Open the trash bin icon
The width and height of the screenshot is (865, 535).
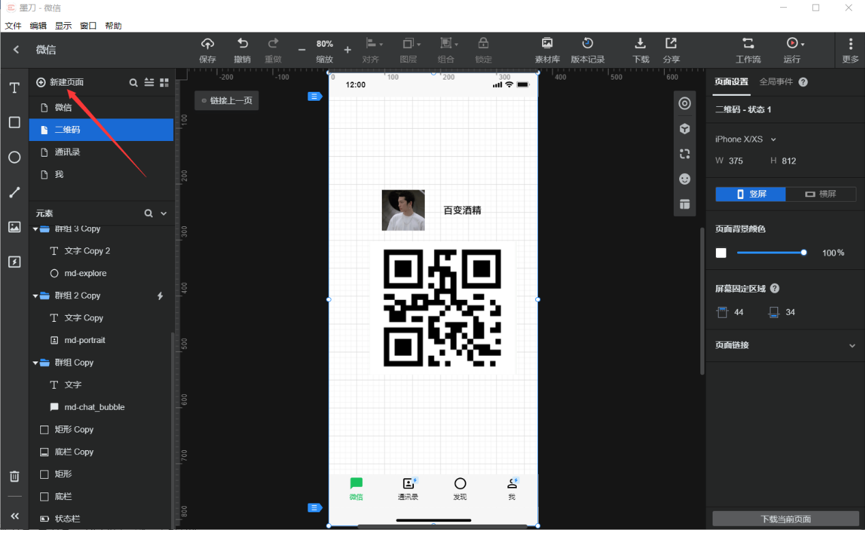[14, 476]
